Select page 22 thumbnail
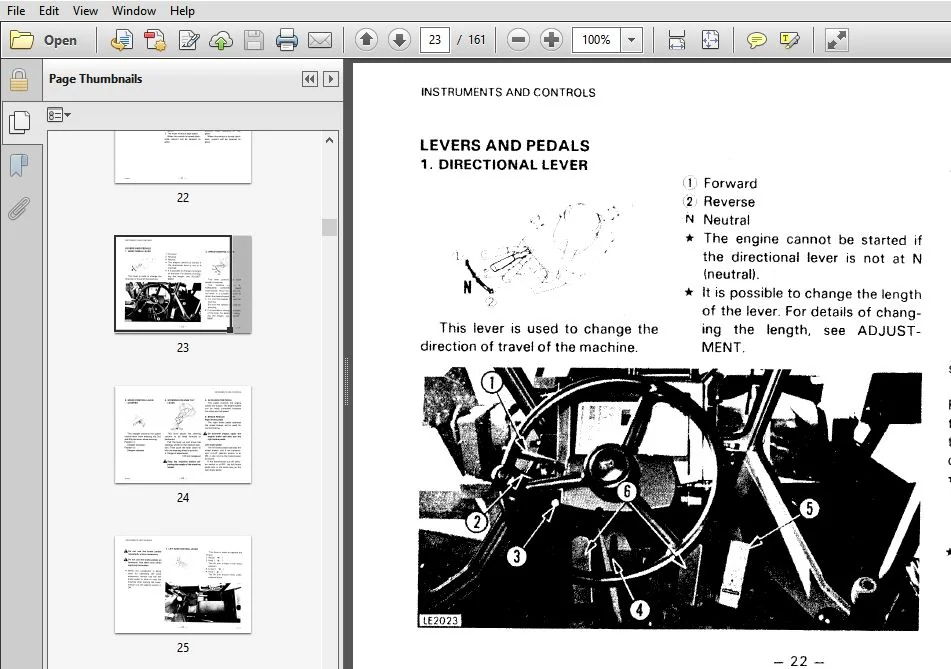 pos(183,156)
